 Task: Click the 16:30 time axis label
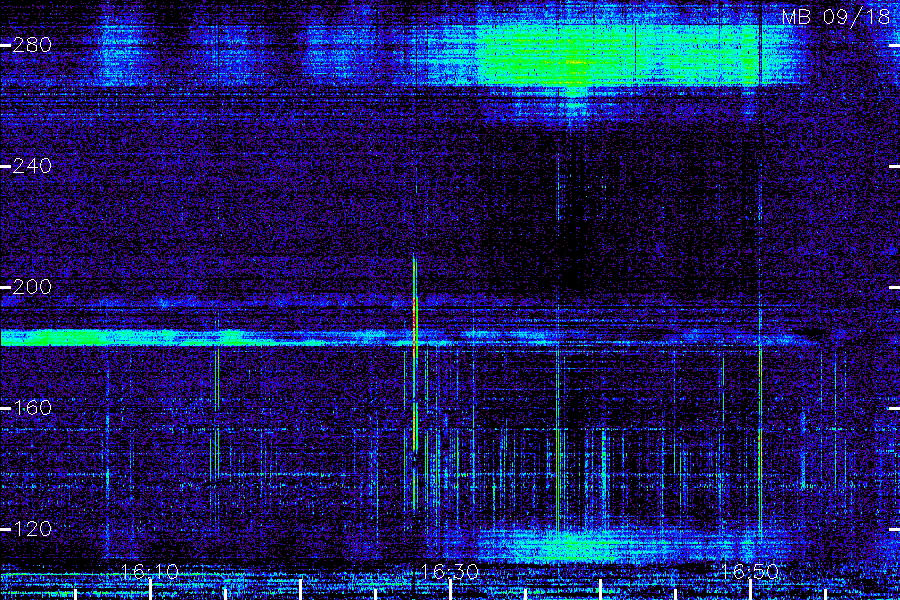pos(449,571)
